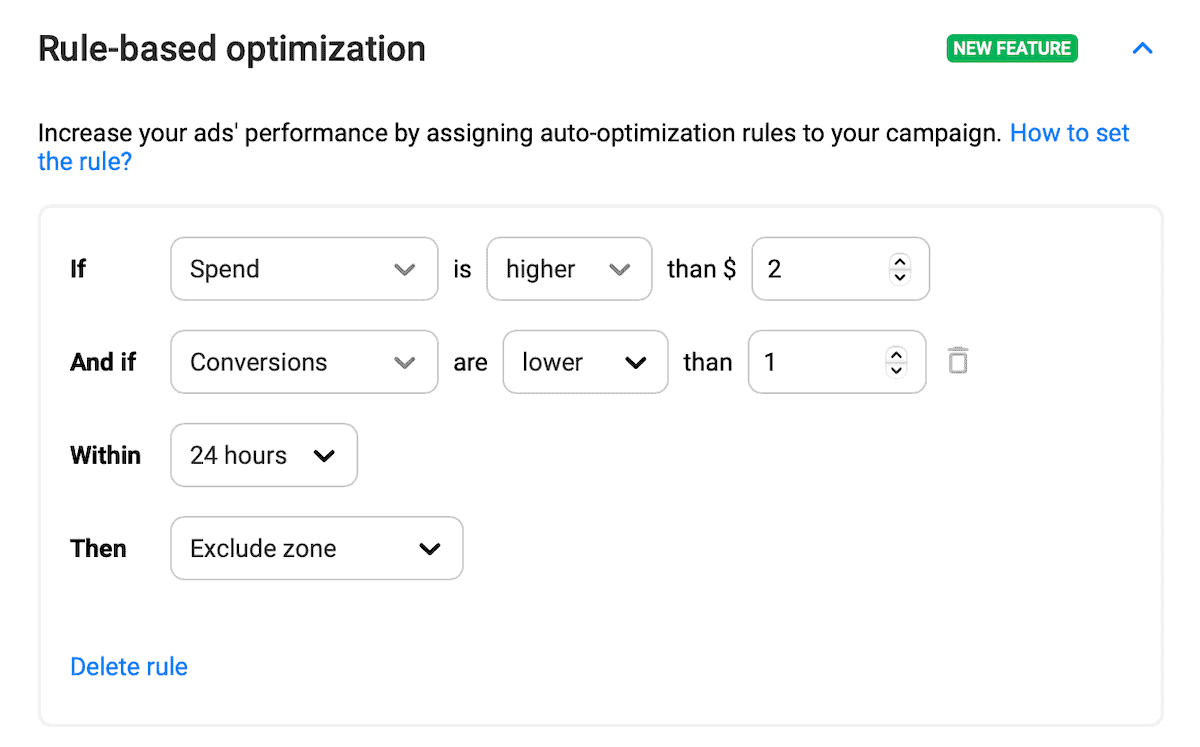Select the Spend dollar amount input field
1200x747 pixels.
[820, 268]
